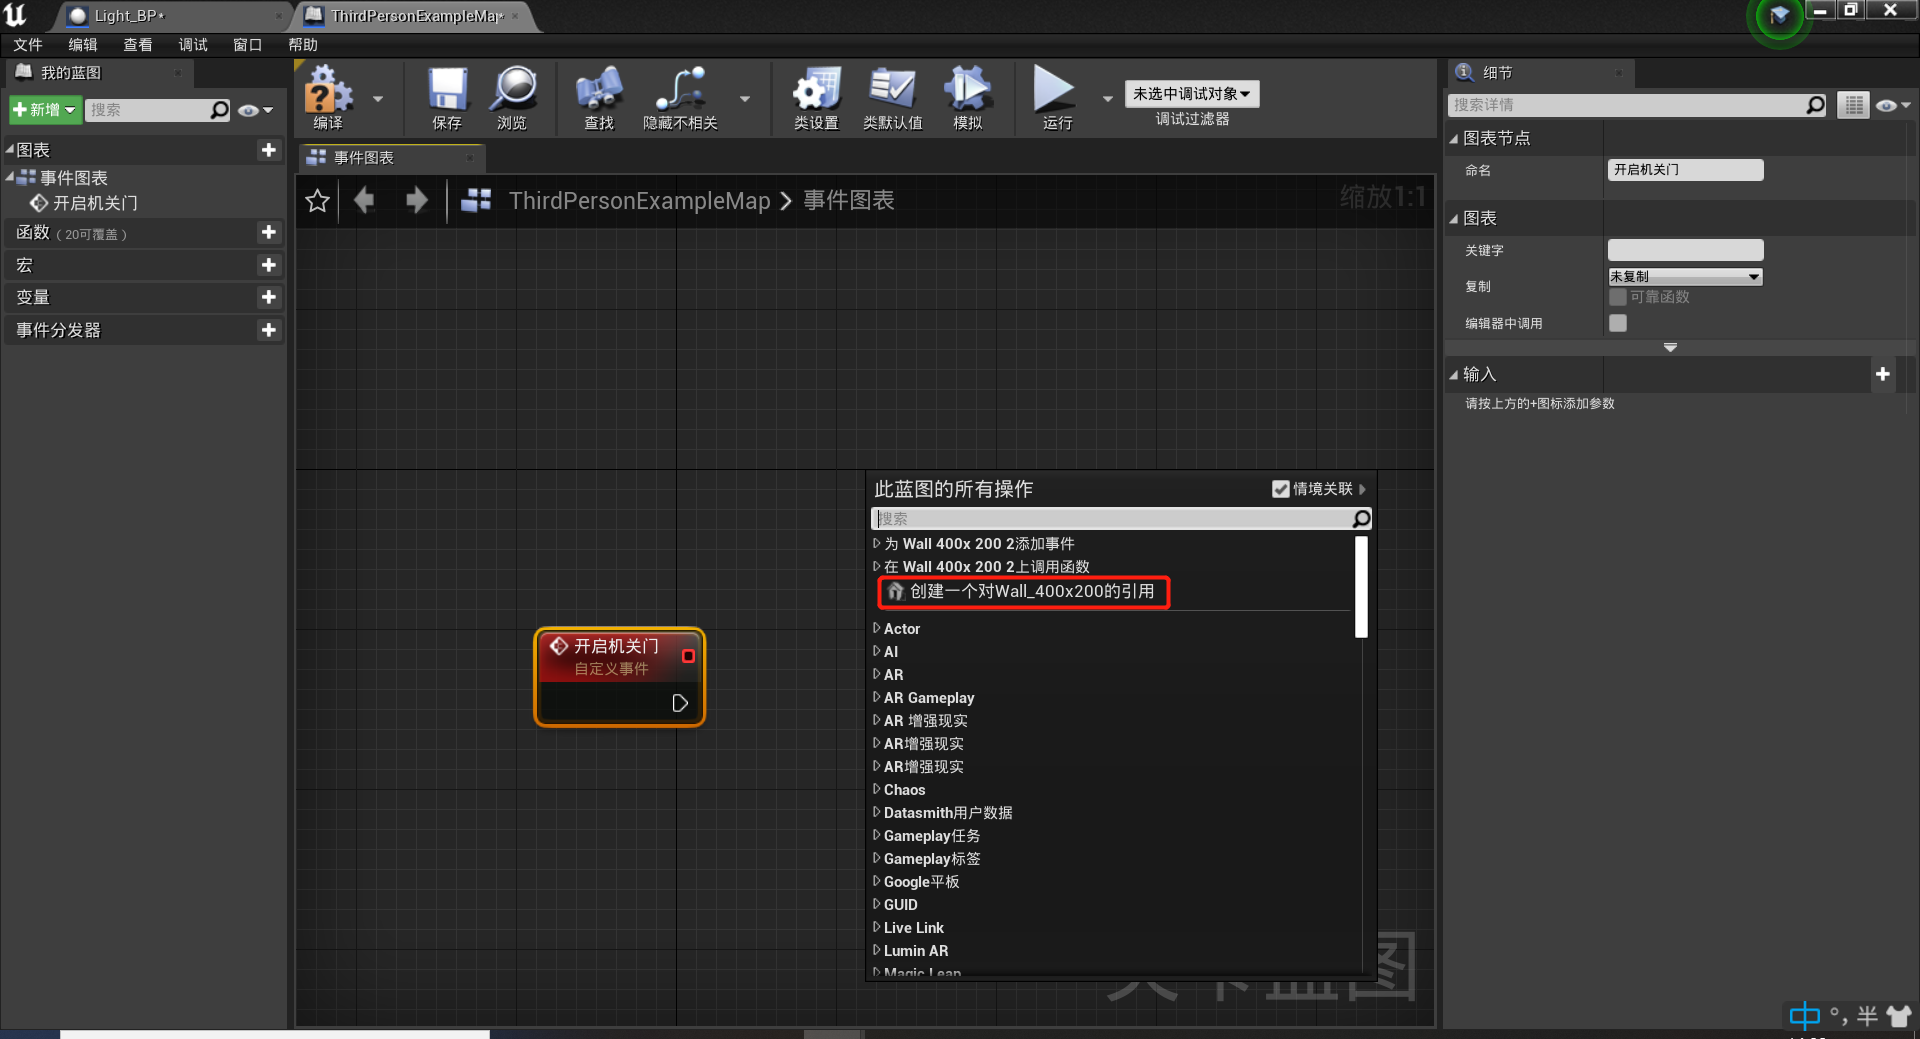Add new graph with 图表 plus icon
This screenshot has width=1920, height=1039.
[x=269, y=150]
